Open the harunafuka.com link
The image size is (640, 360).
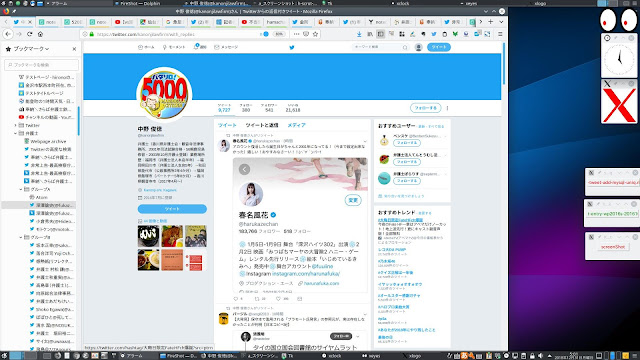pyautogui.click(x=321, y=283)
